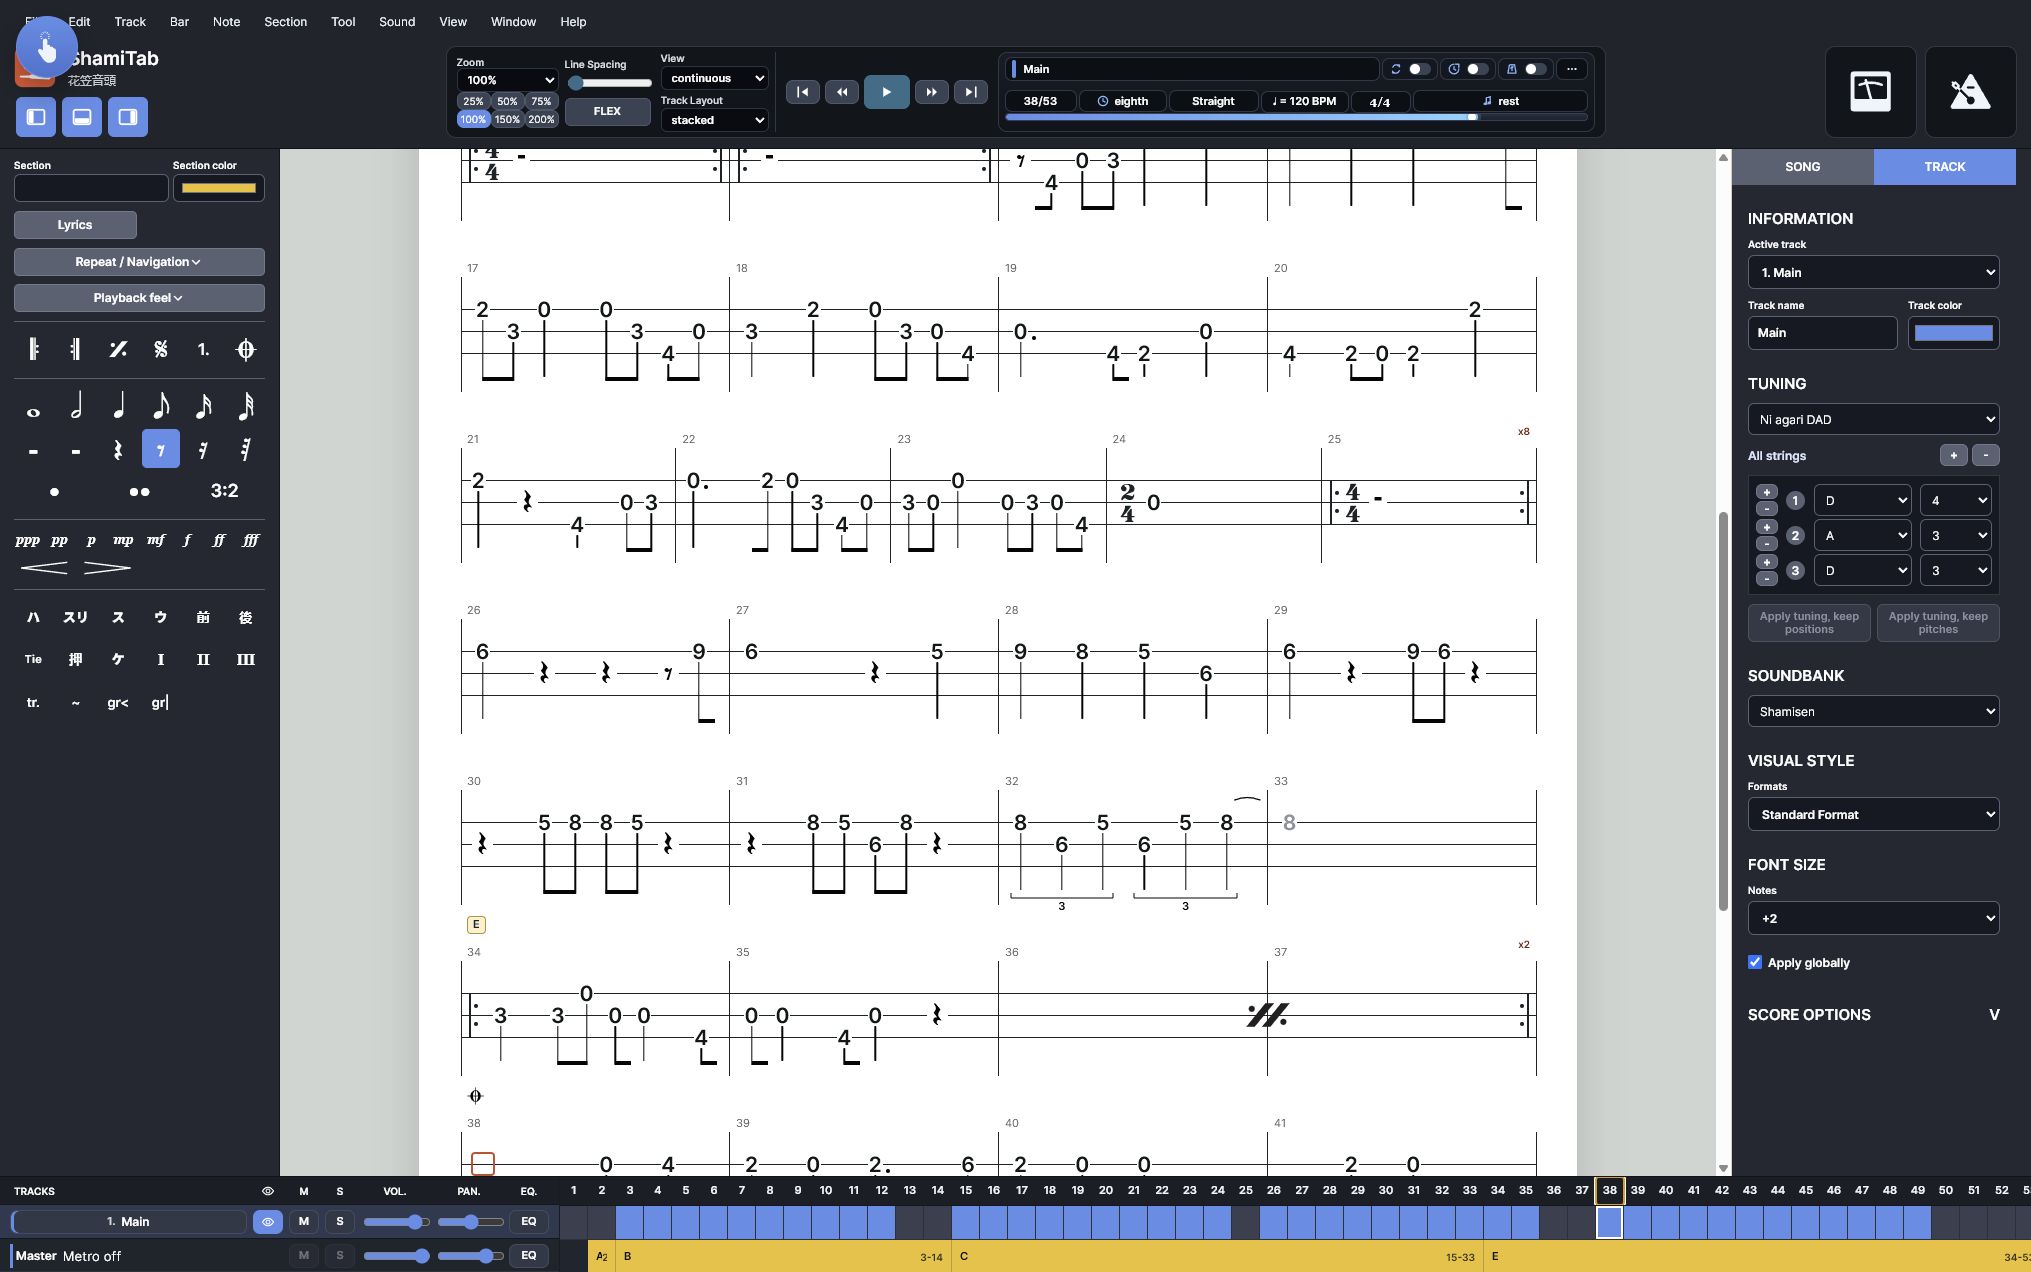
Task: Switch to the SONG tab
Action: (1802, 167)
